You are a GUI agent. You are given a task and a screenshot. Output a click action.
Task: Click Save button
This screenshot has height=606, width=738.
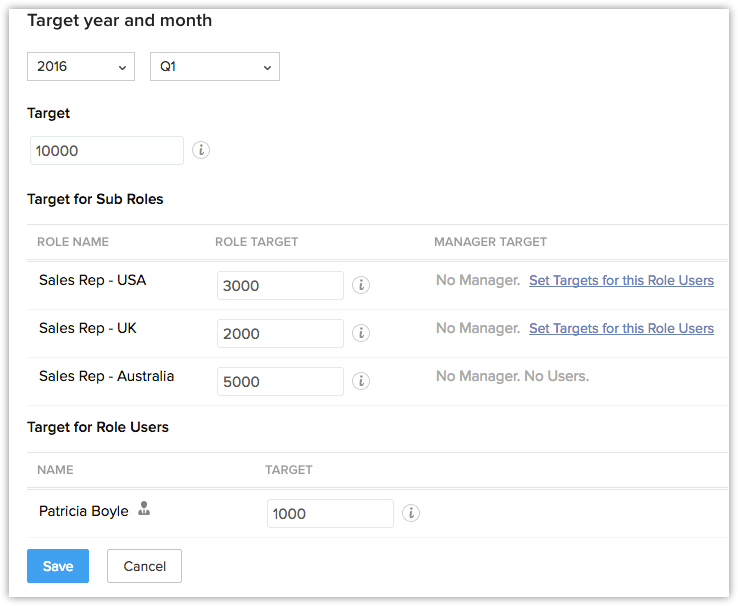point(58,566)
